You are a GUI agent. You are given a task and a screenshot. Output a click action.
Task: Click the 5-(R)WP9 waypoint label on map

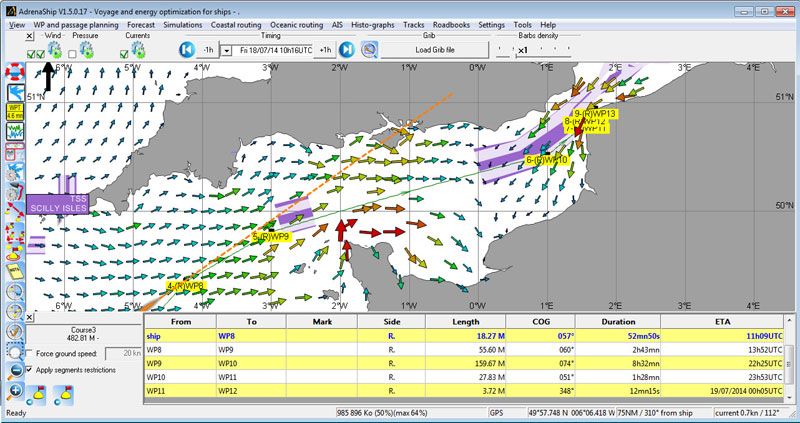tap(272, 237)
